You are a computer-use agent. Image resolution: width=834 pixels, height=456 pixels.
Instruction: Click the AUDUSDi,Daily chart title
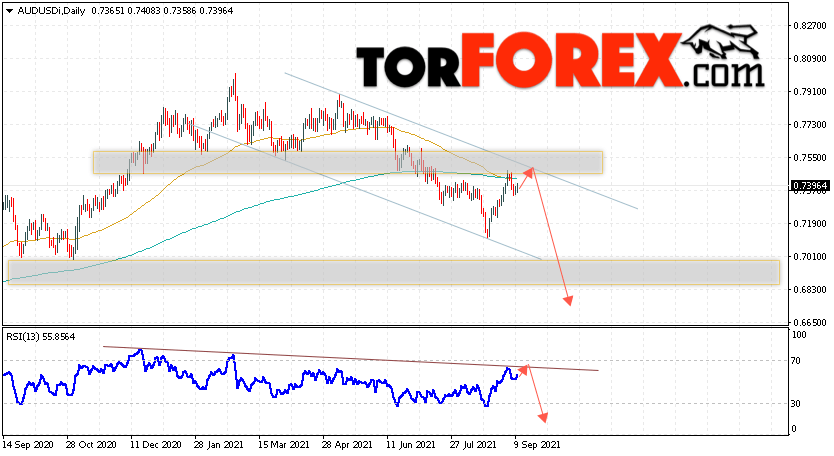[x=51, y=11]
